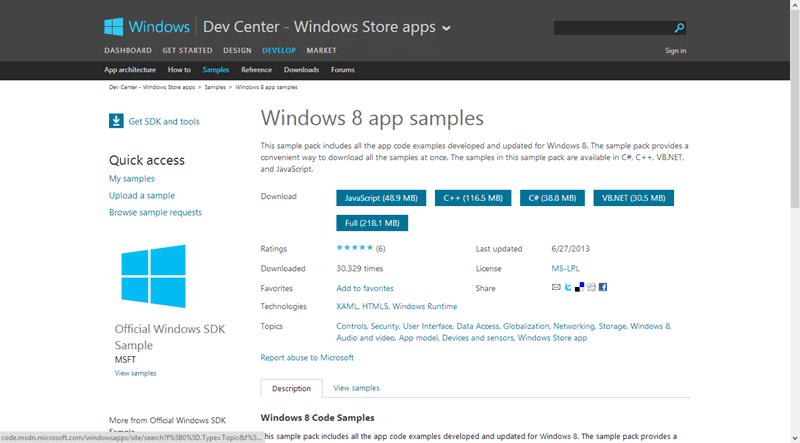Click Add to favorites

(x=365, y=288)
